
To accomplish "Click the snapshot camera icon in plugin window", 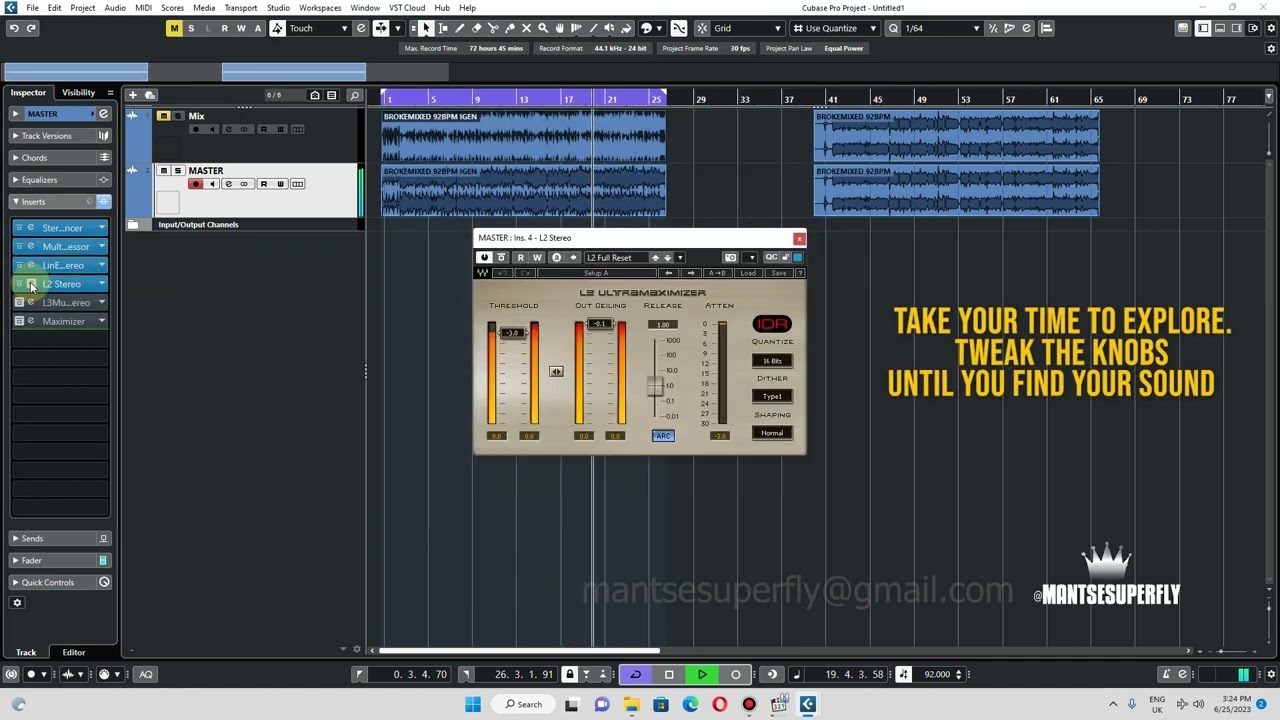I will point(730,257).
